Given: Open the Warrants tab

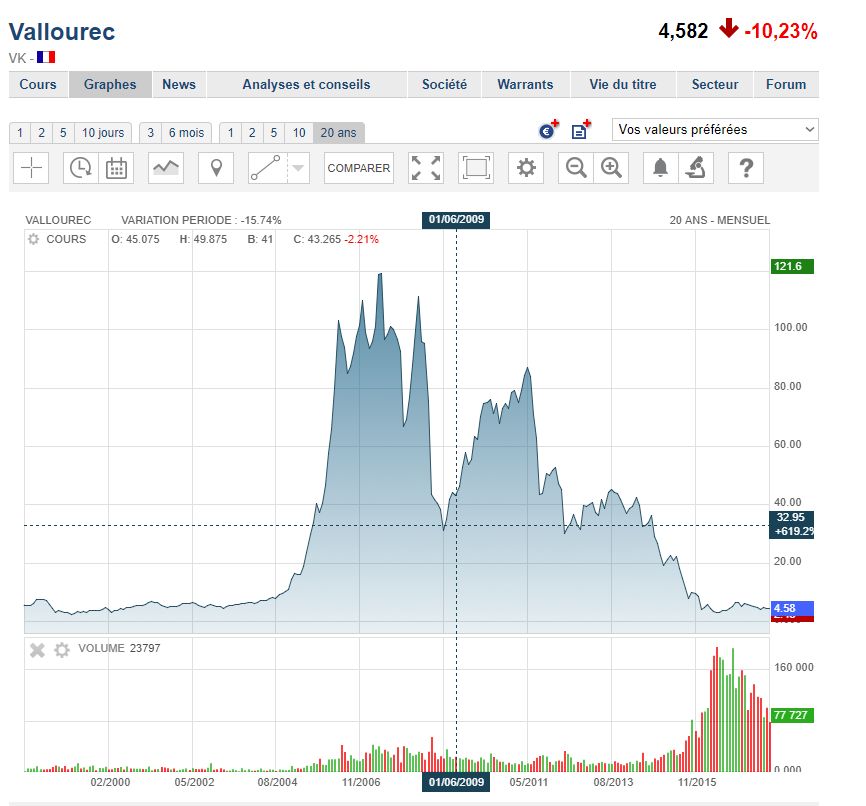Looking at the screenshot, I should pyautogui.click(x=525, y=85).
